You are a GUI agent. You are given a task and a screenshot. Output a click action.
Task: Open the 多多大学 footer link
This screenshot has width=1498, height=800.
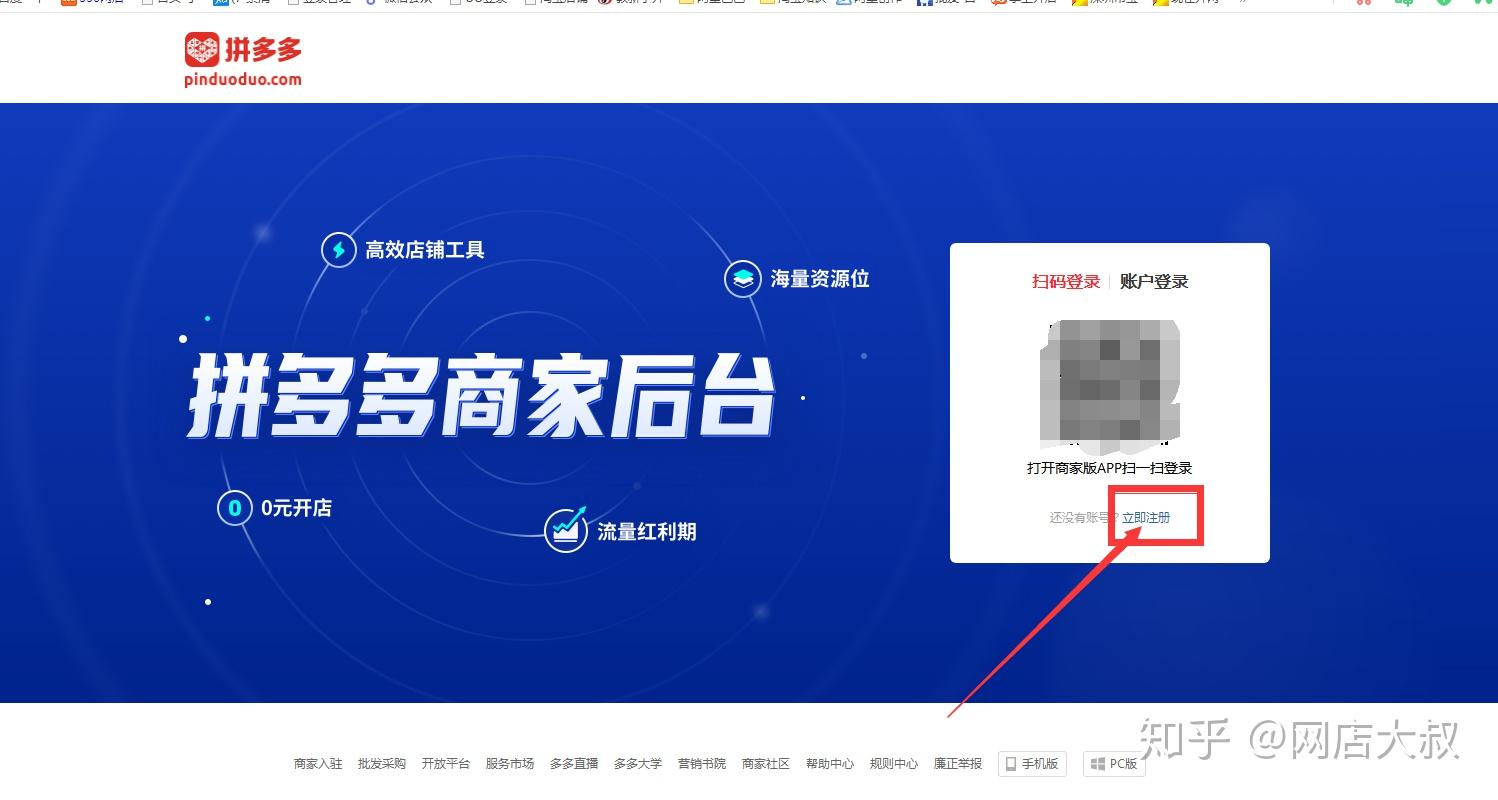tap(638, 764)
